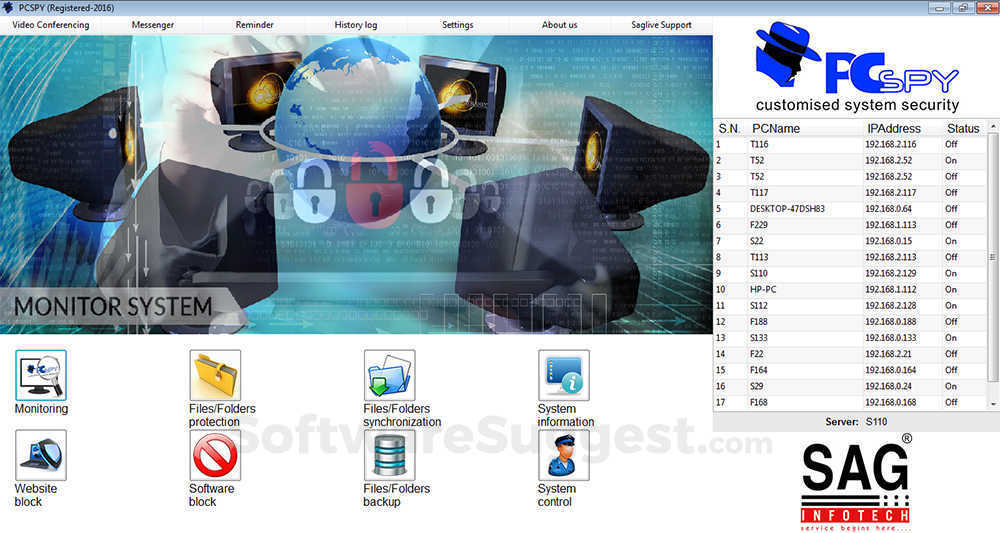Select the S110 PC row
Viewport: 1000px width, 533px height.
click(x=850, y=273)
